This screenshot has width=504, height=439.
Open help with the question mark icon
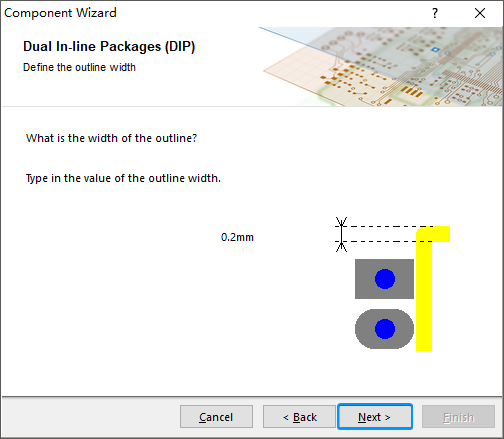(x=435, y=13)
